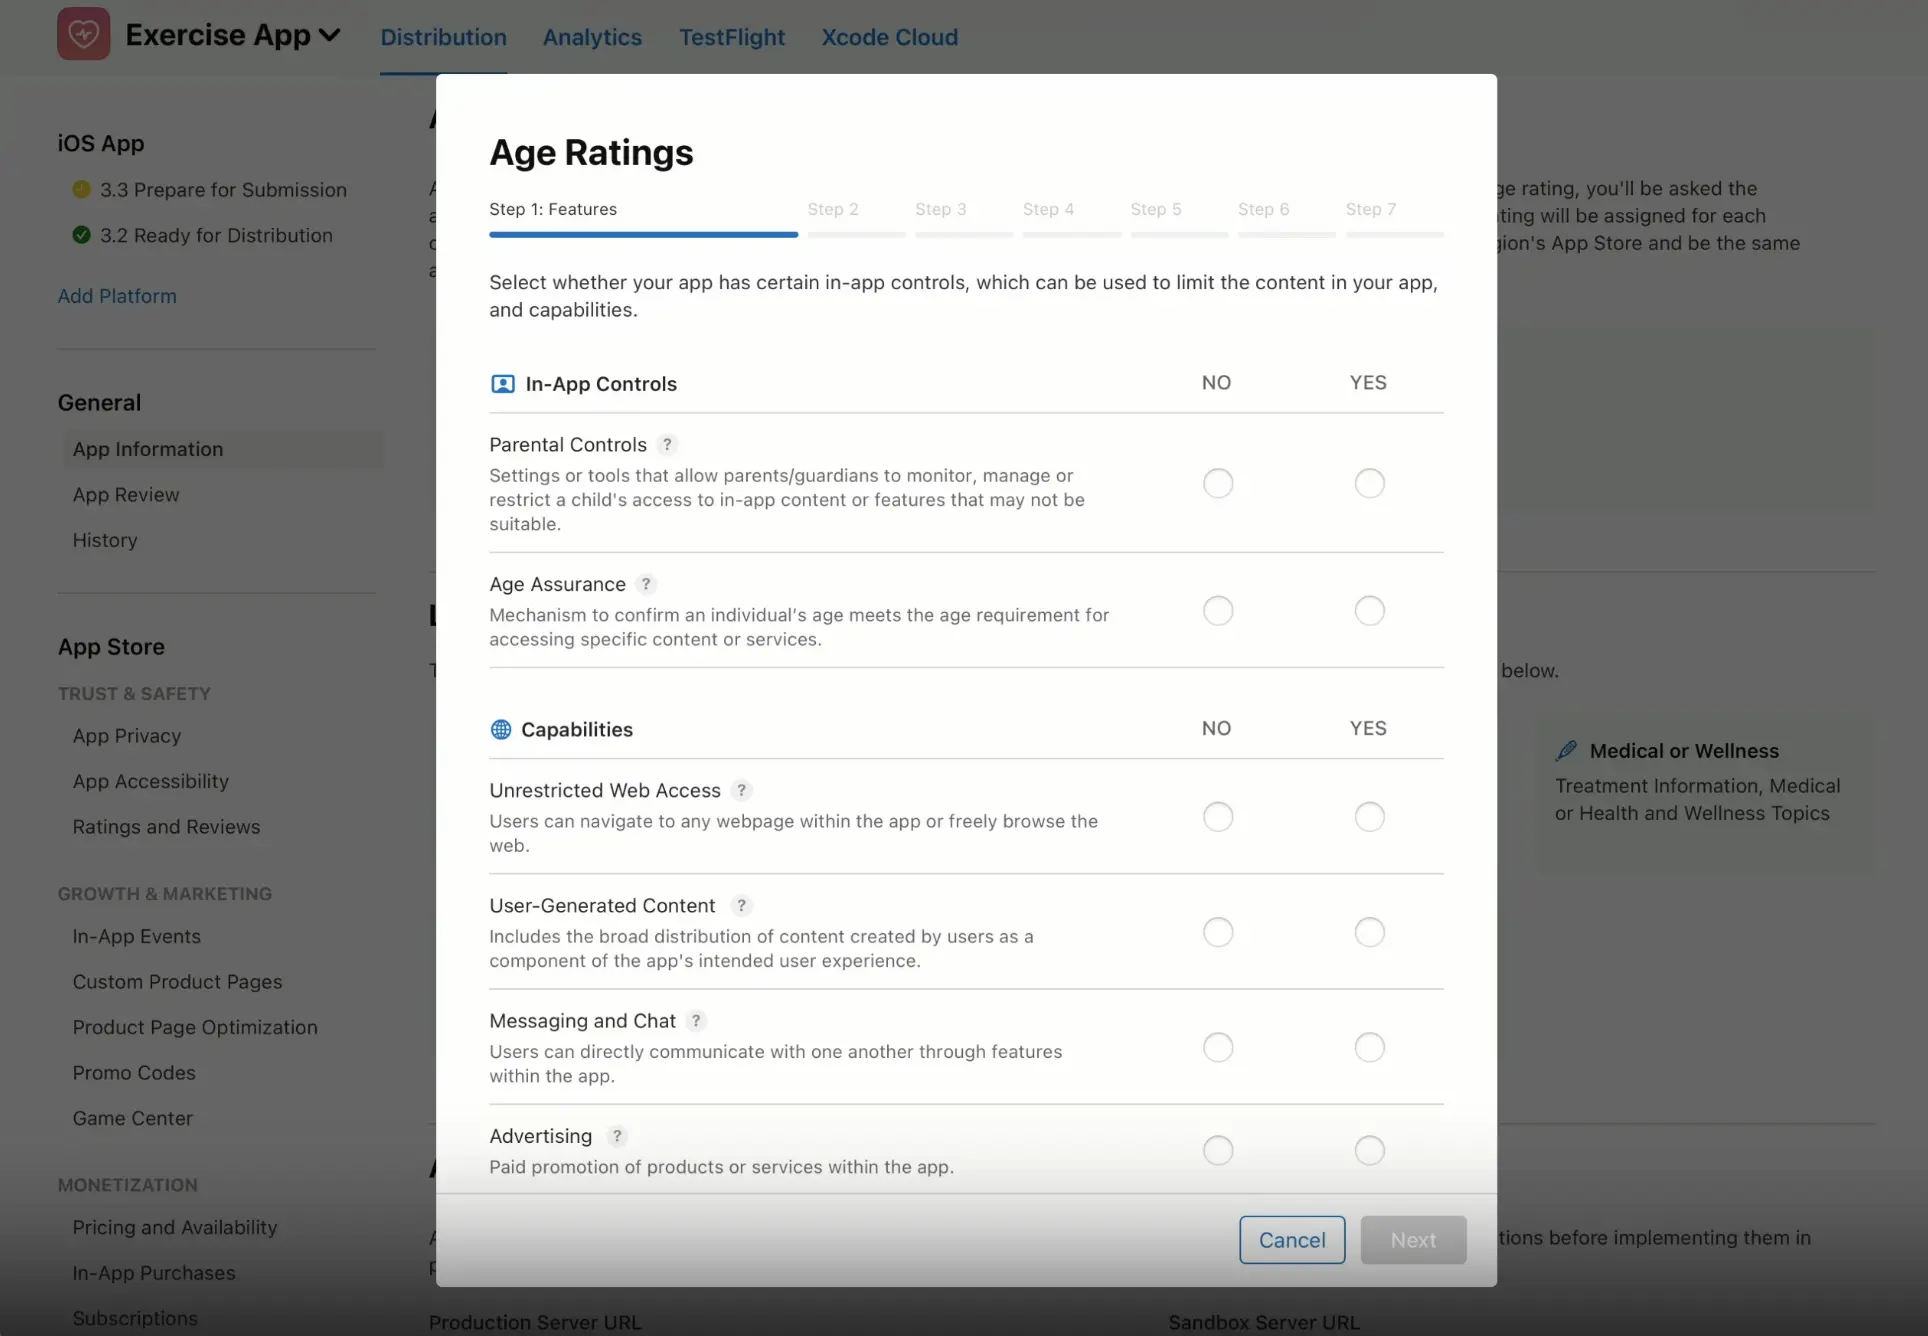Show help for Parental Controls
This screenshot has width=1928, height=1336.
tap(667, 444)
